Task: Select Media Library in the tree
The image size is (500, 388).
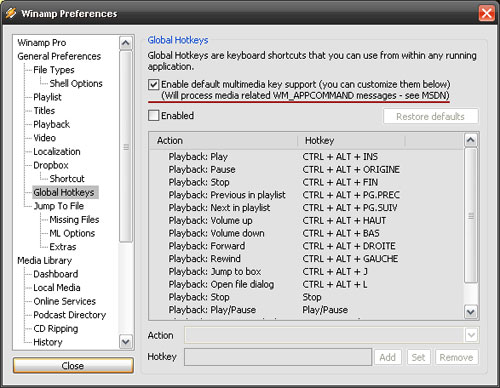Action: point(45,261)
